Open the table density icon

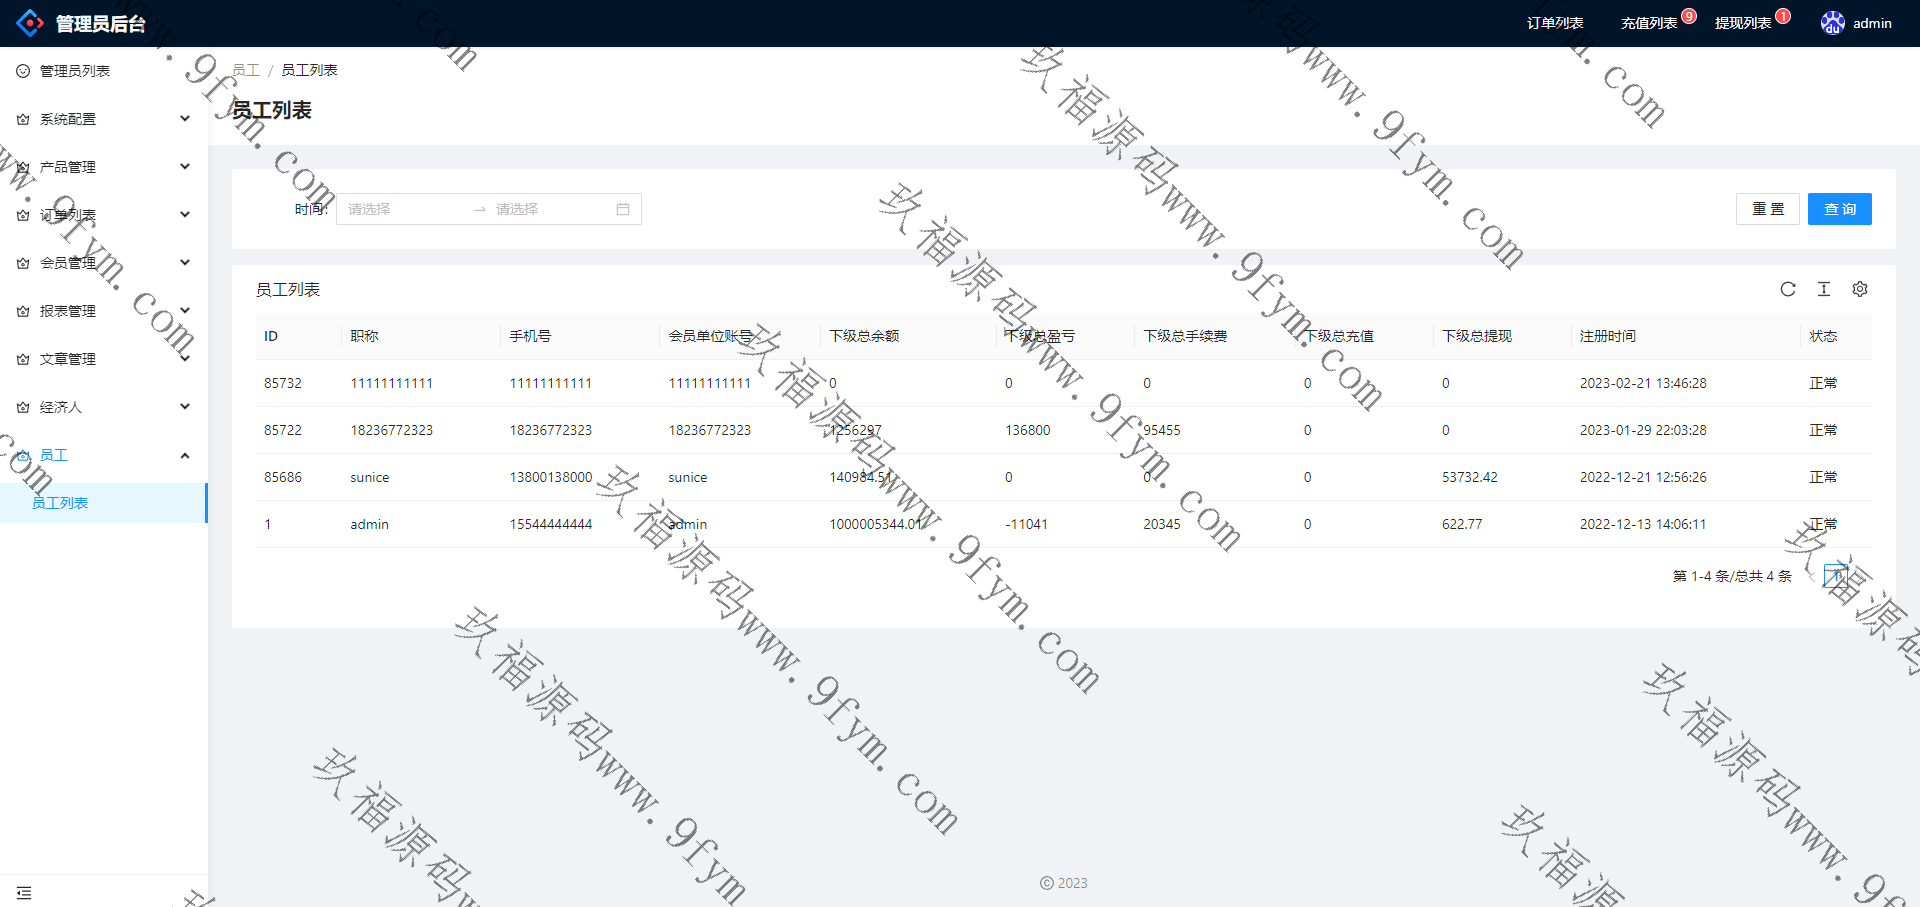[1824, 289]
